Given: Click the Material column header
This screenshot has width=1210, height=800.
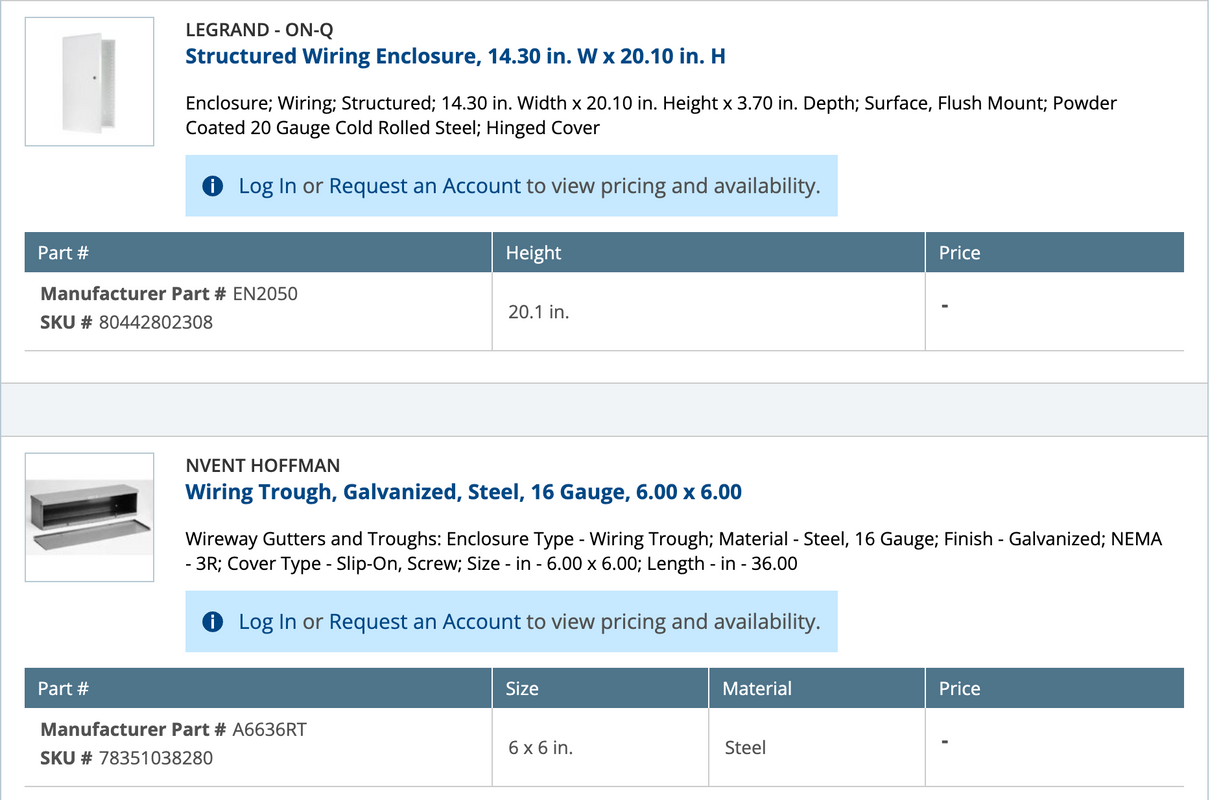Looking at the screenshot, I should tap(817, 689).
